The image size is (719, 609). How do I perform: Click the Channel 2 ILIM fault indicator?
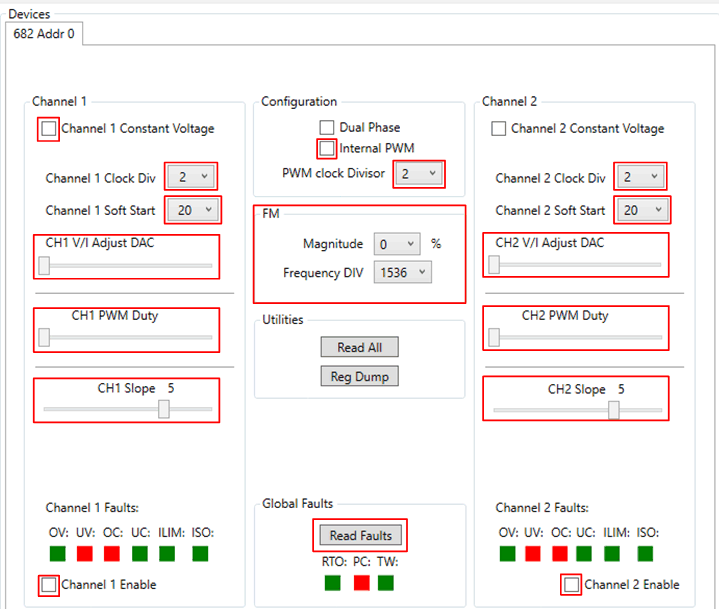coord(612,553)
